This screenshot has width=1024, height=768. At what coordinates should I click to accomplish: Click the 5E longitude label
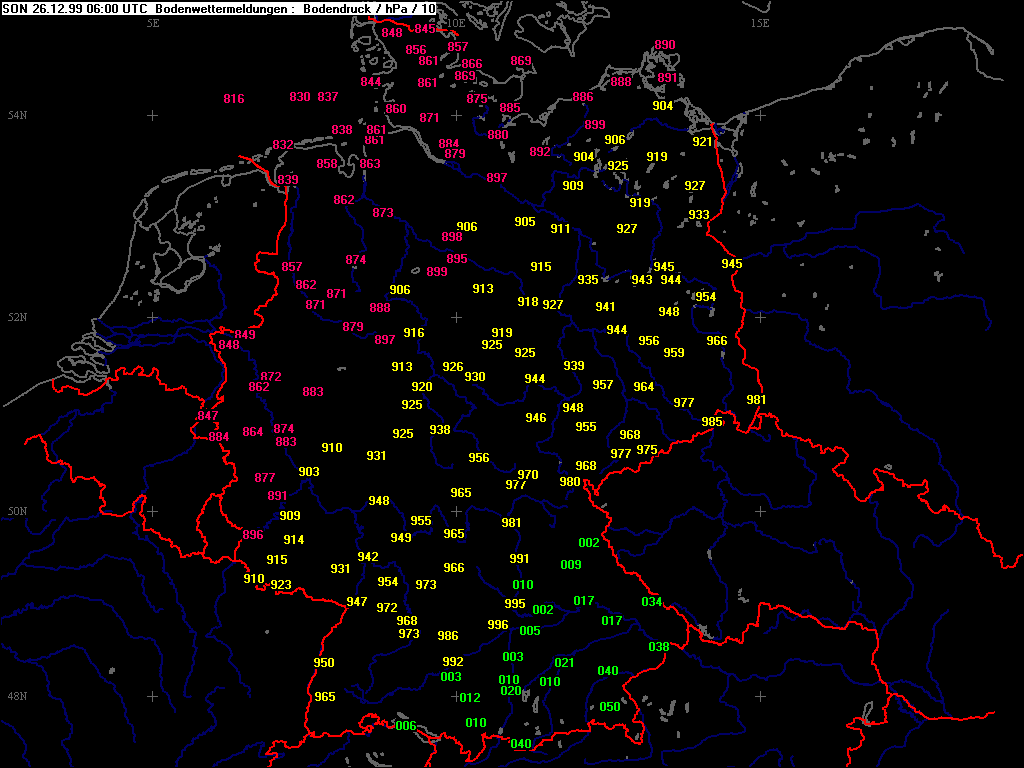point(153,23)
